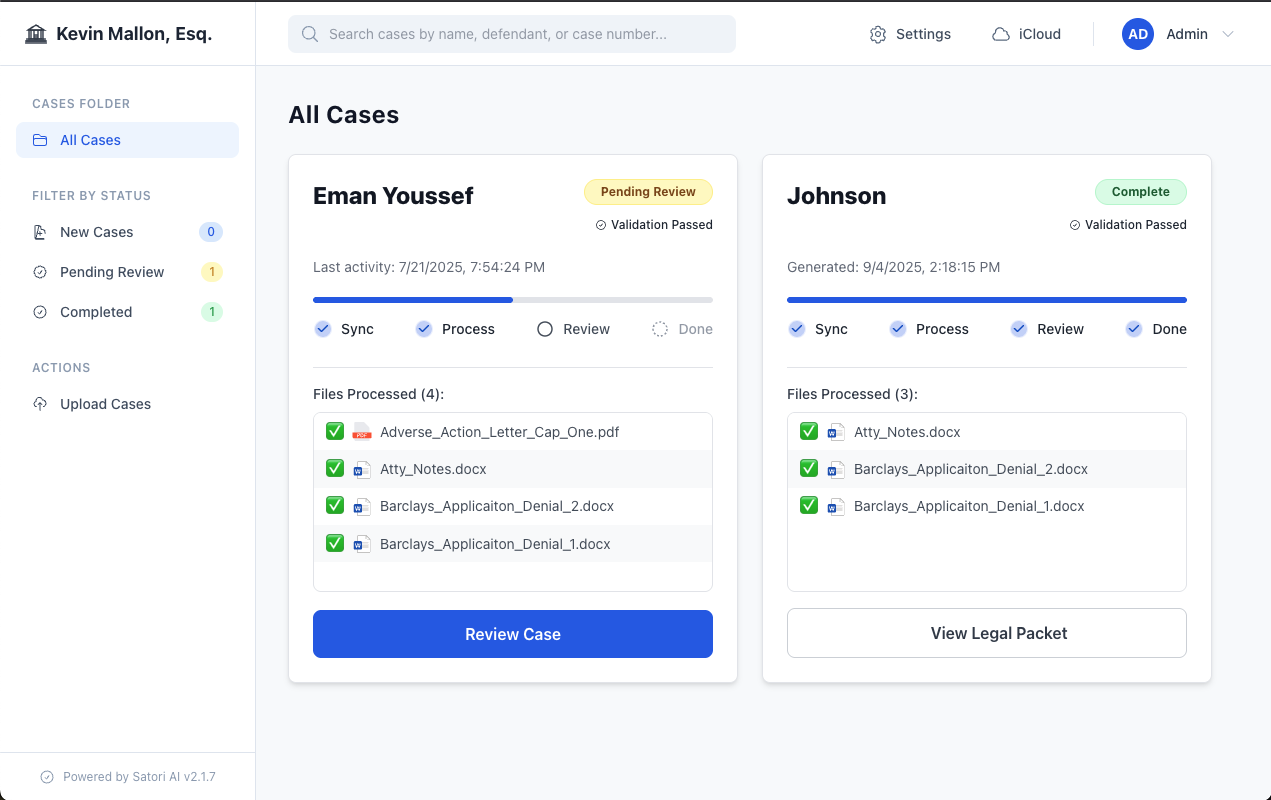Click the iCloud cloud icon
This screenshot has width=1271, height=800.
tap(999, 34)
